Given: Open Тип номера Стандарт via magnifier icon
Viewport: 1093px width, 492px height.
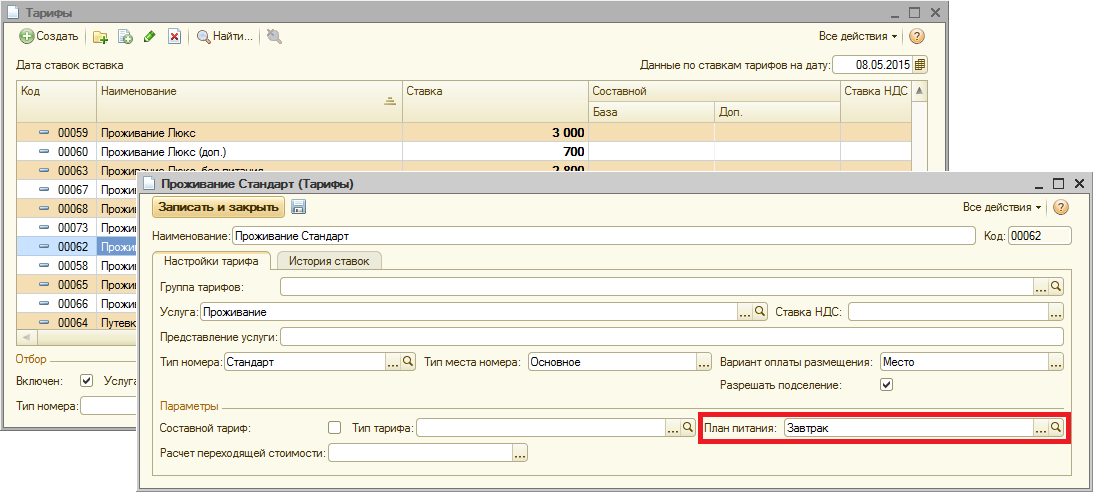Looking at the screenshot, I should 408,362.
